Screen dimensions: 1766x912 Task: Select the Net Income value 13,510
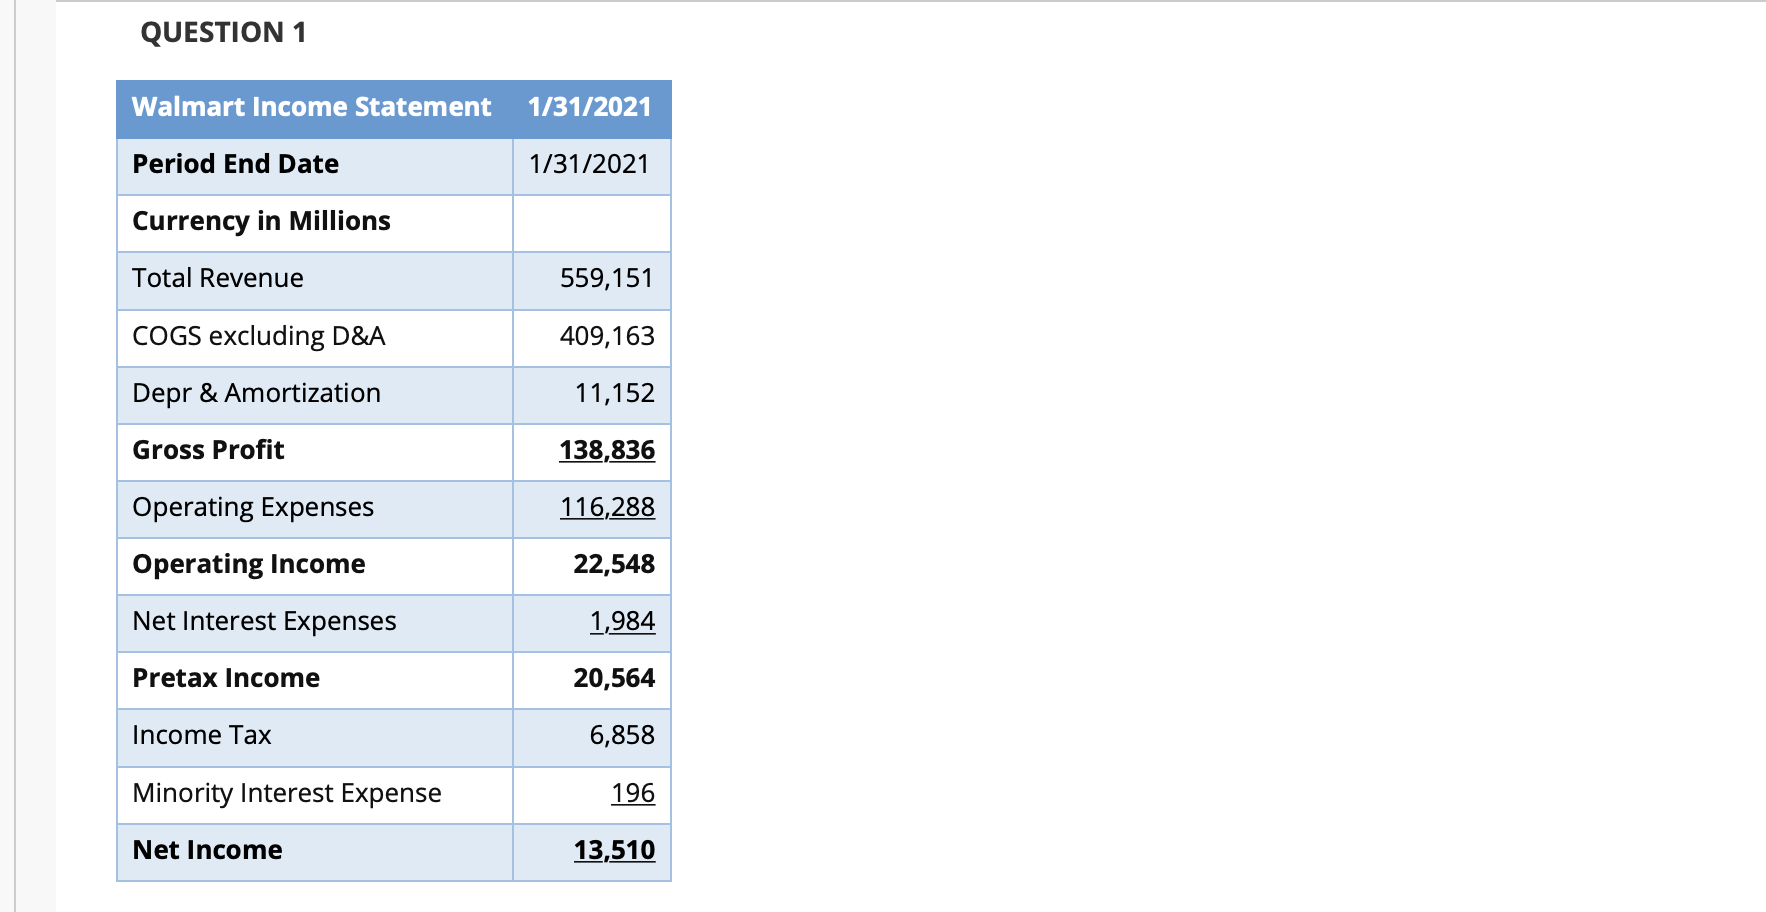(614, 850)
